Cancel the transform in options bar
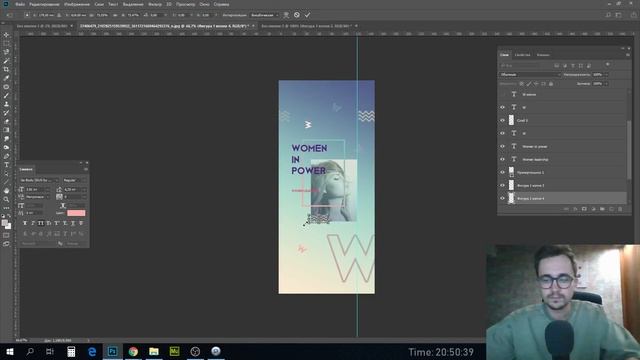Image resolution: width=640 pixels, height=360 pixels. point(297,15)
